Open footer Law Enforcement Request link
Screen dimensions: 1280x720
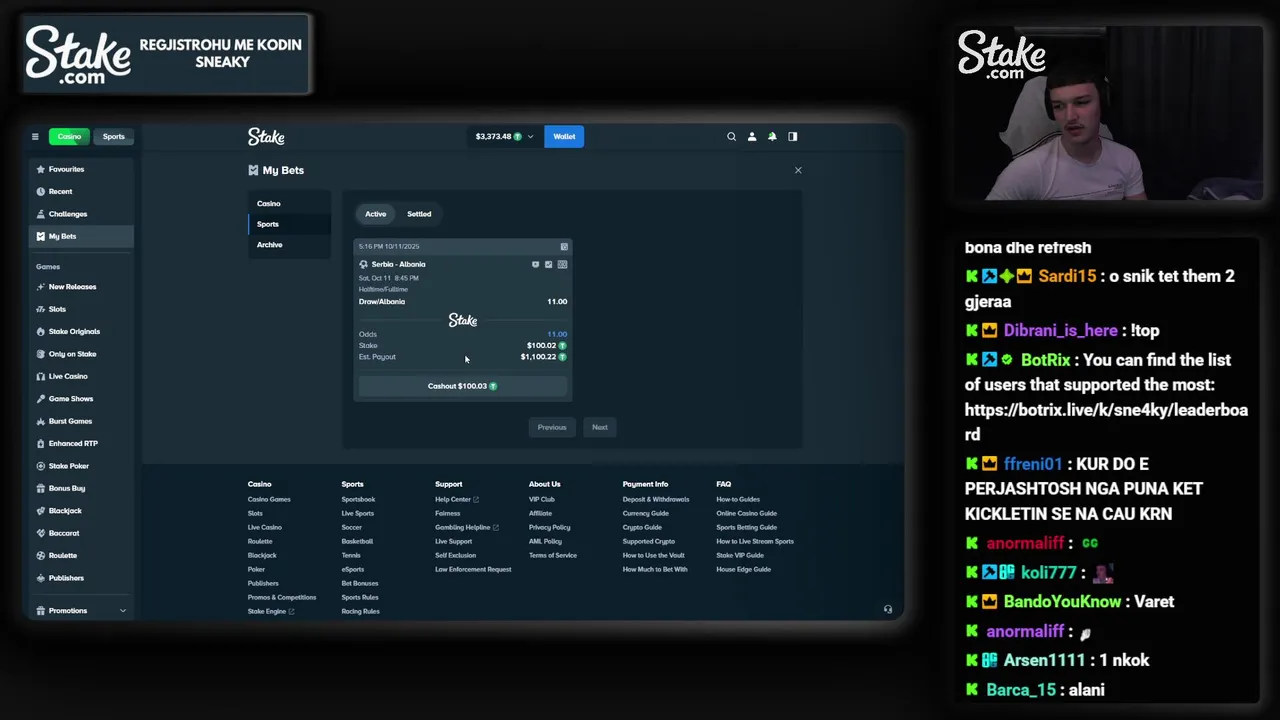click(473, 569)
